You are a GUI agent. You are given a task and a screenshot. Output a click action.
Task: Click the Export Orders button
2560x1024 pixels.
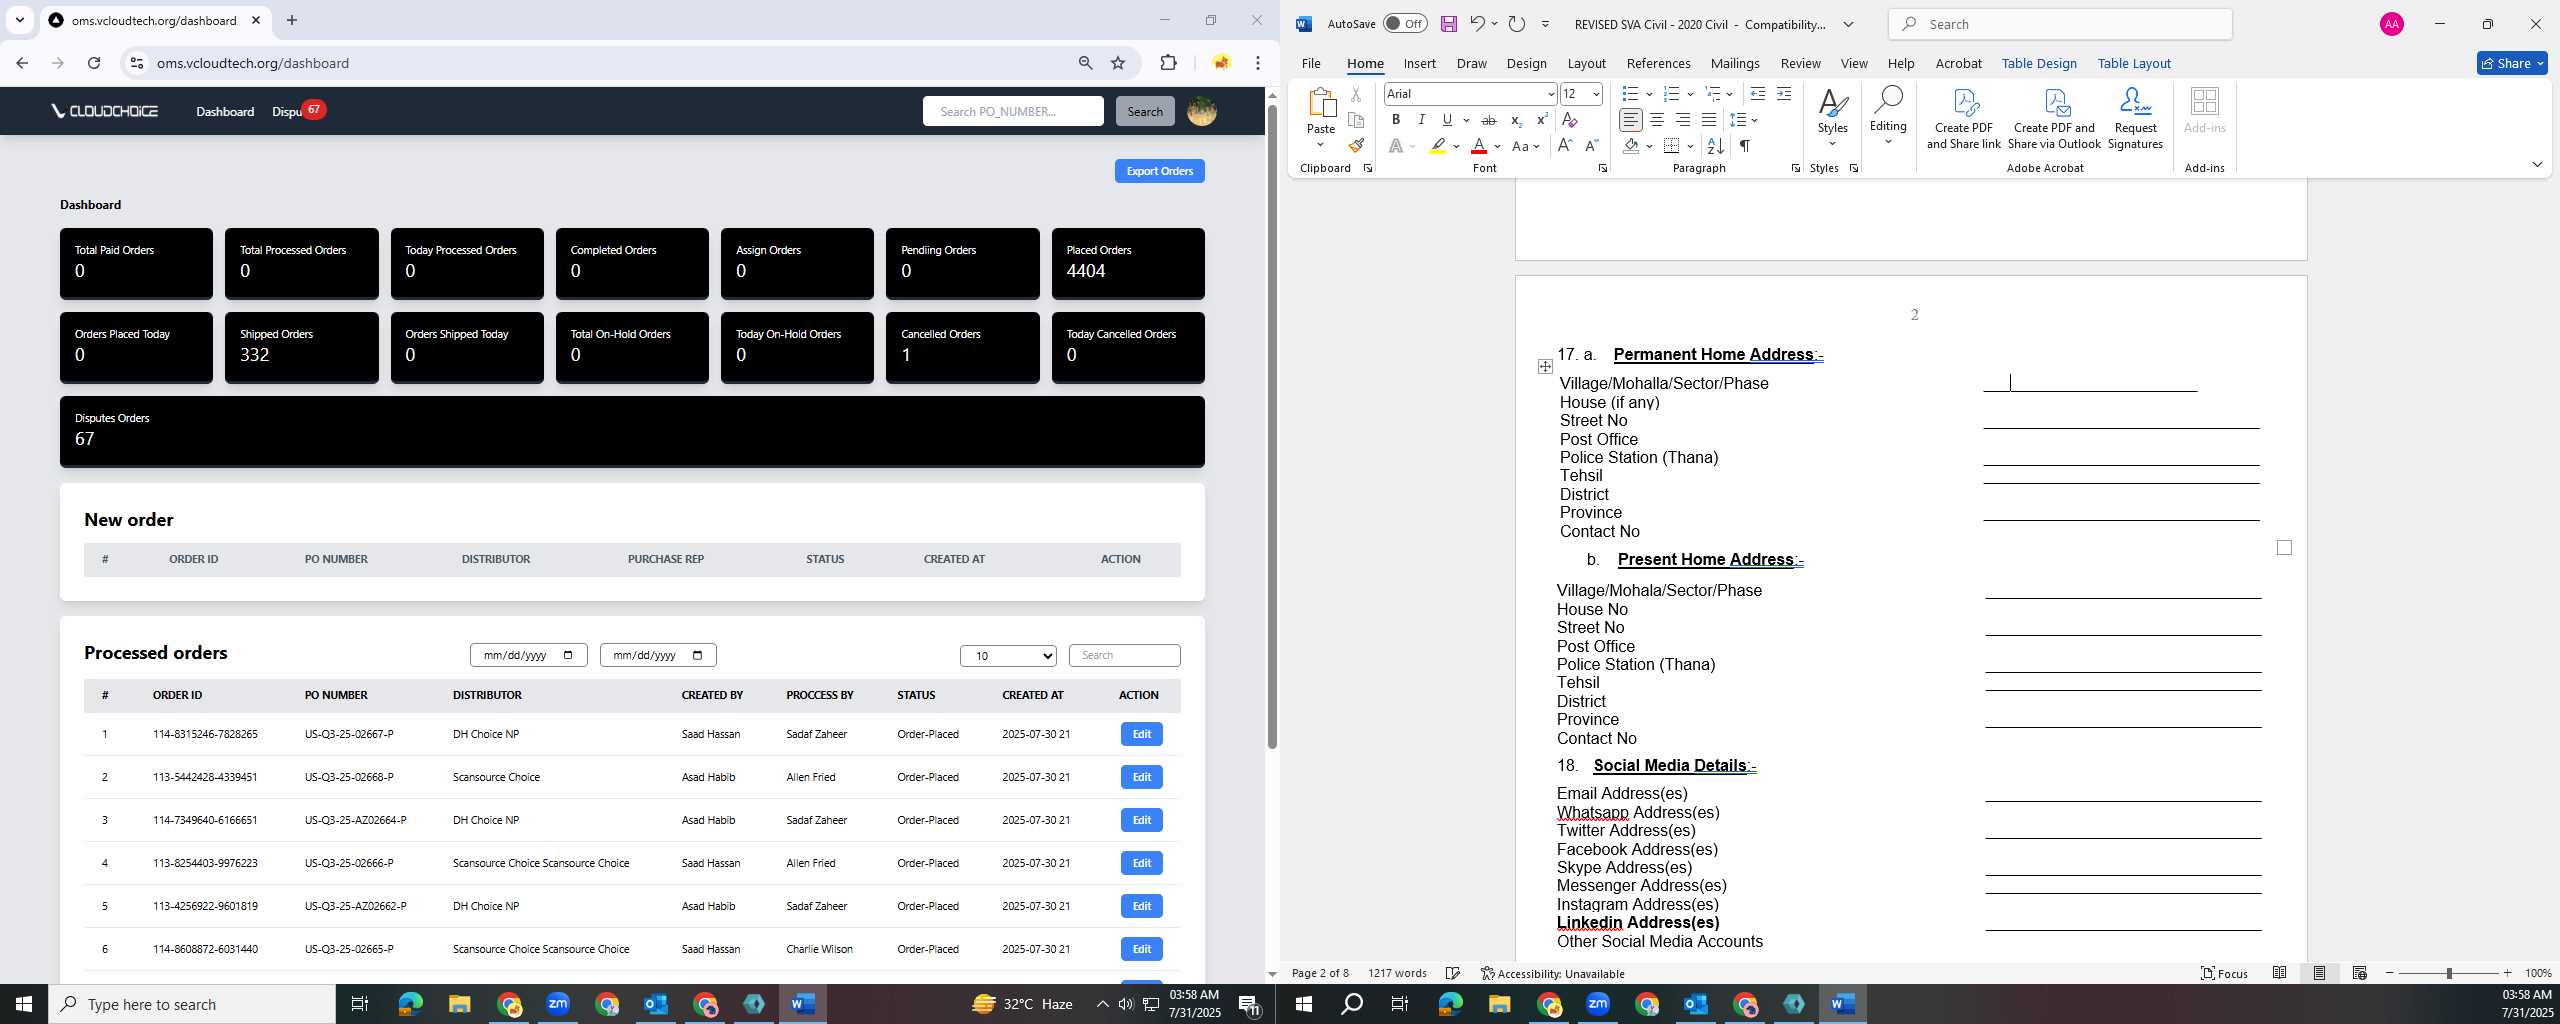point(1159,171)
